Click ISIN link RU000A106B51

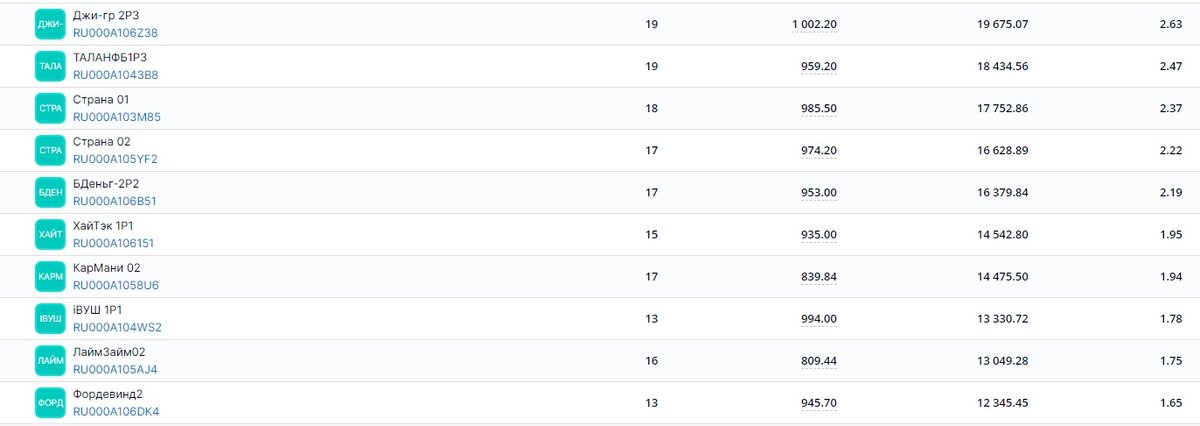click(115, 201)
